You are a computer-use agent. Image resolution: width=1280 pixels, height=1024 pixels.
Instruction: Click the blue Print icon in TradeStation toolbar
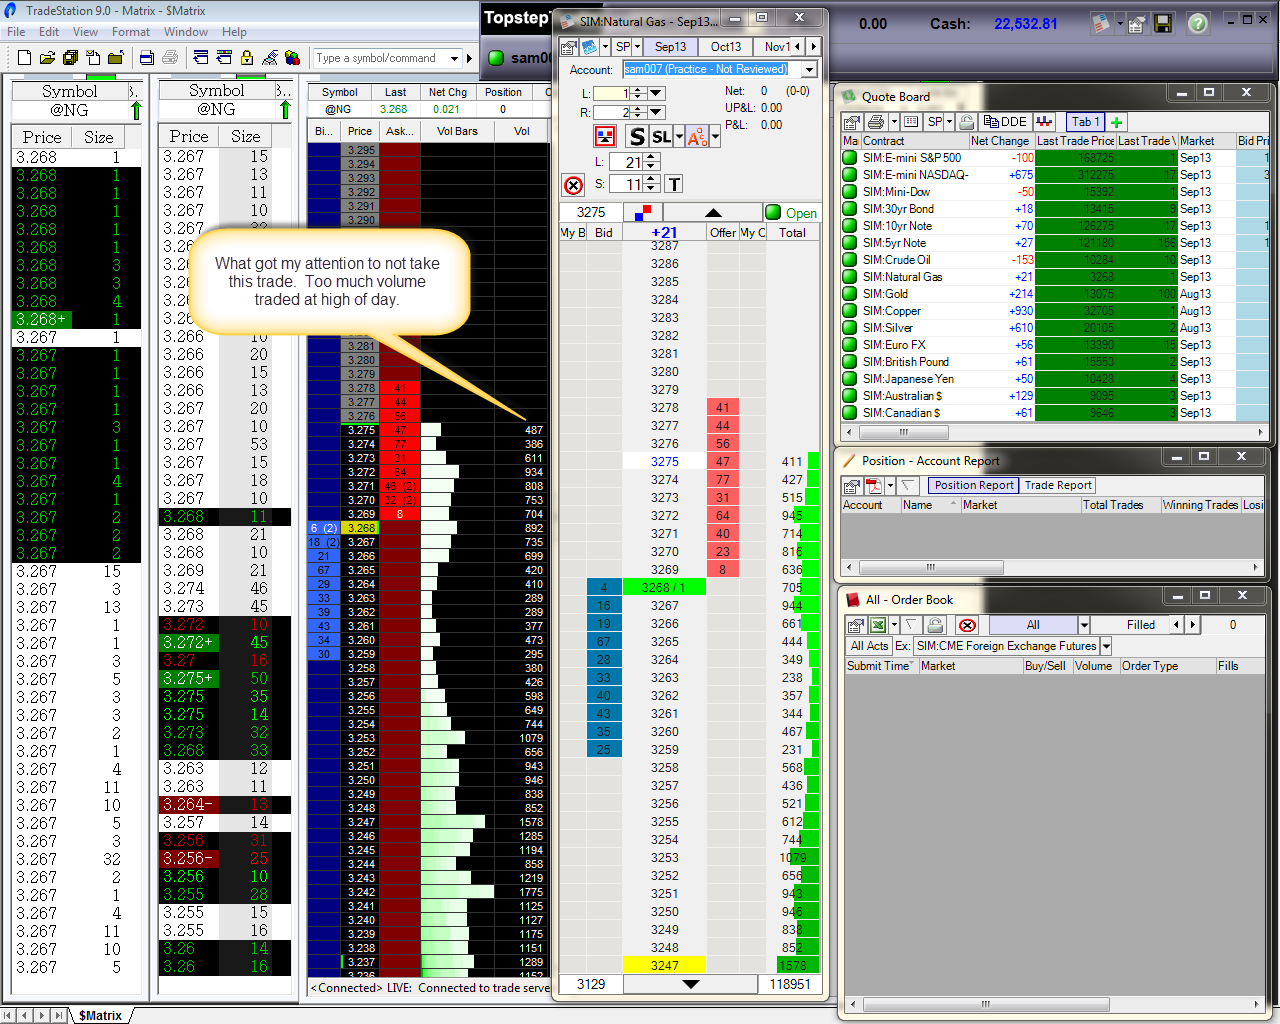point(147,58)
